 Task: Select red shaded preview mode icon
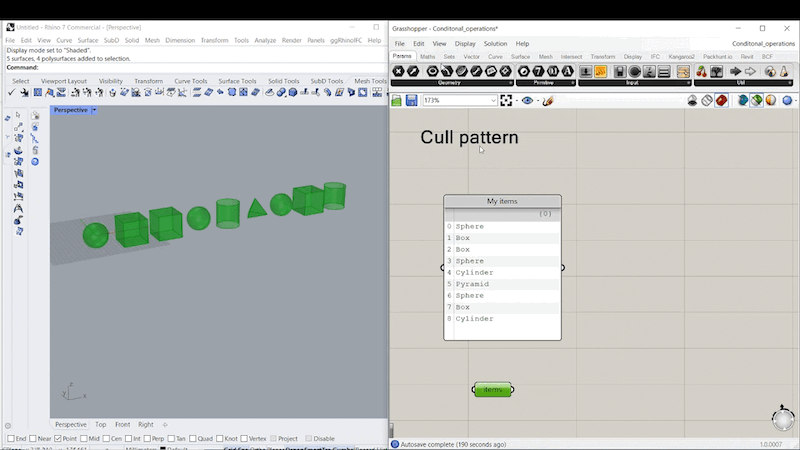pos(721,101)
